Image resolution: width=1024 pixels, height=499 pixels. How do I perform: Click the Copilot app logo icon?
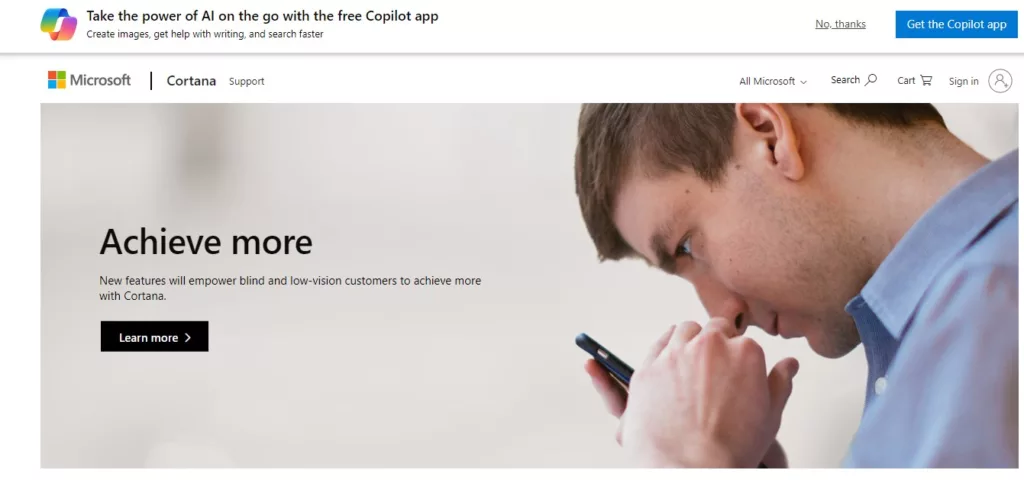(59, 24)
